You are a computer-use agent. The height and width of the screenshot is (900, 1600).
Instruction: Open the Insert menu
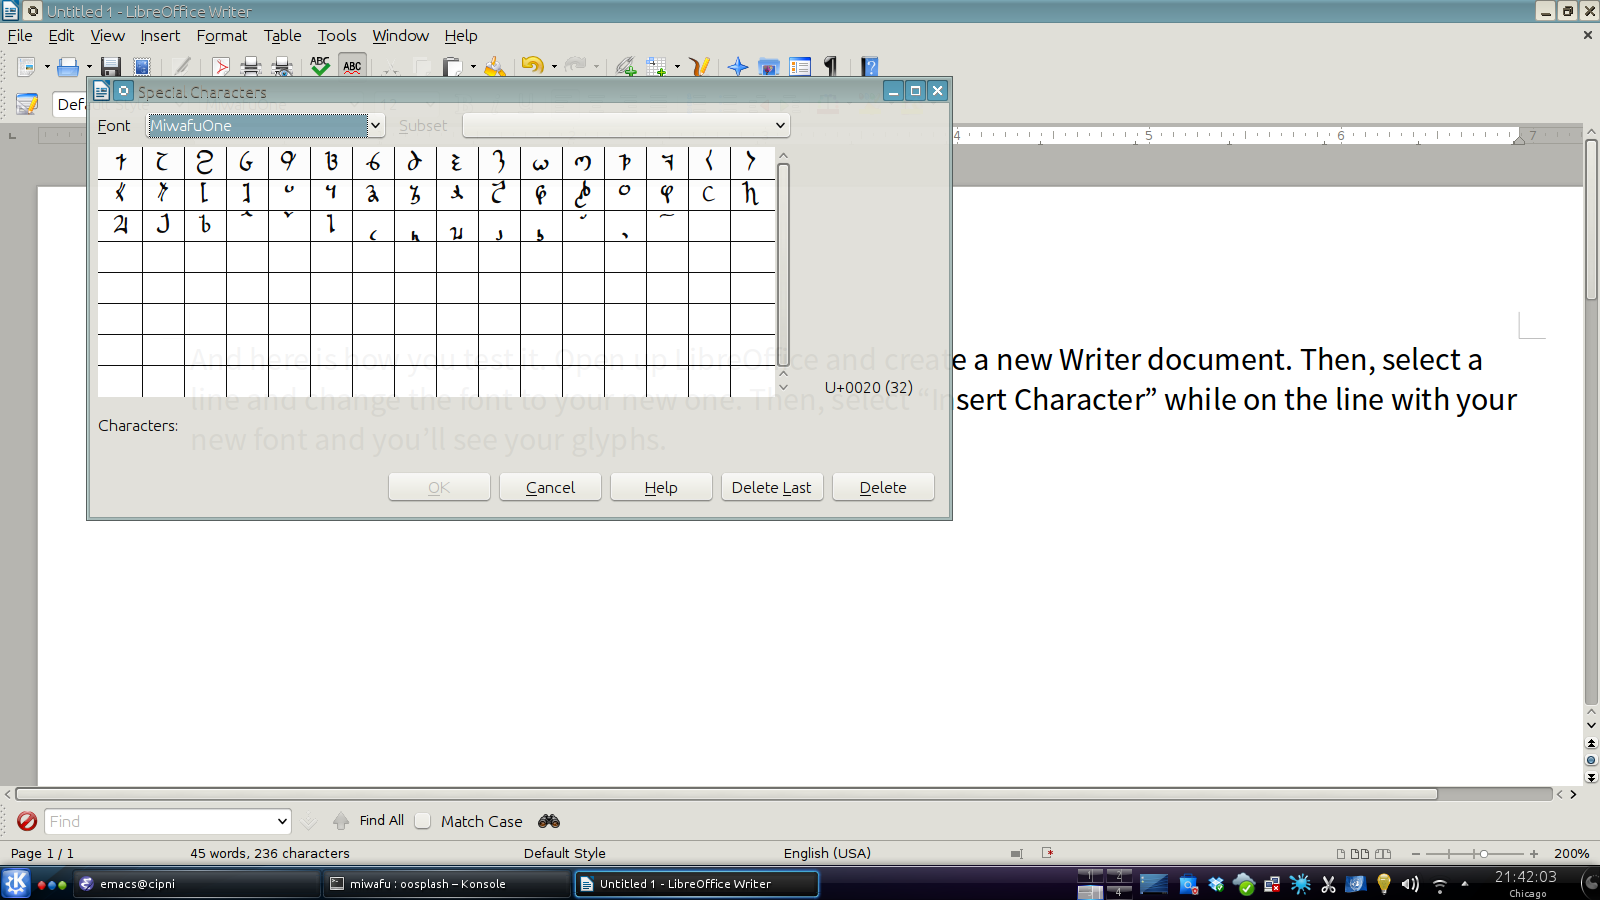pos(160,36)
